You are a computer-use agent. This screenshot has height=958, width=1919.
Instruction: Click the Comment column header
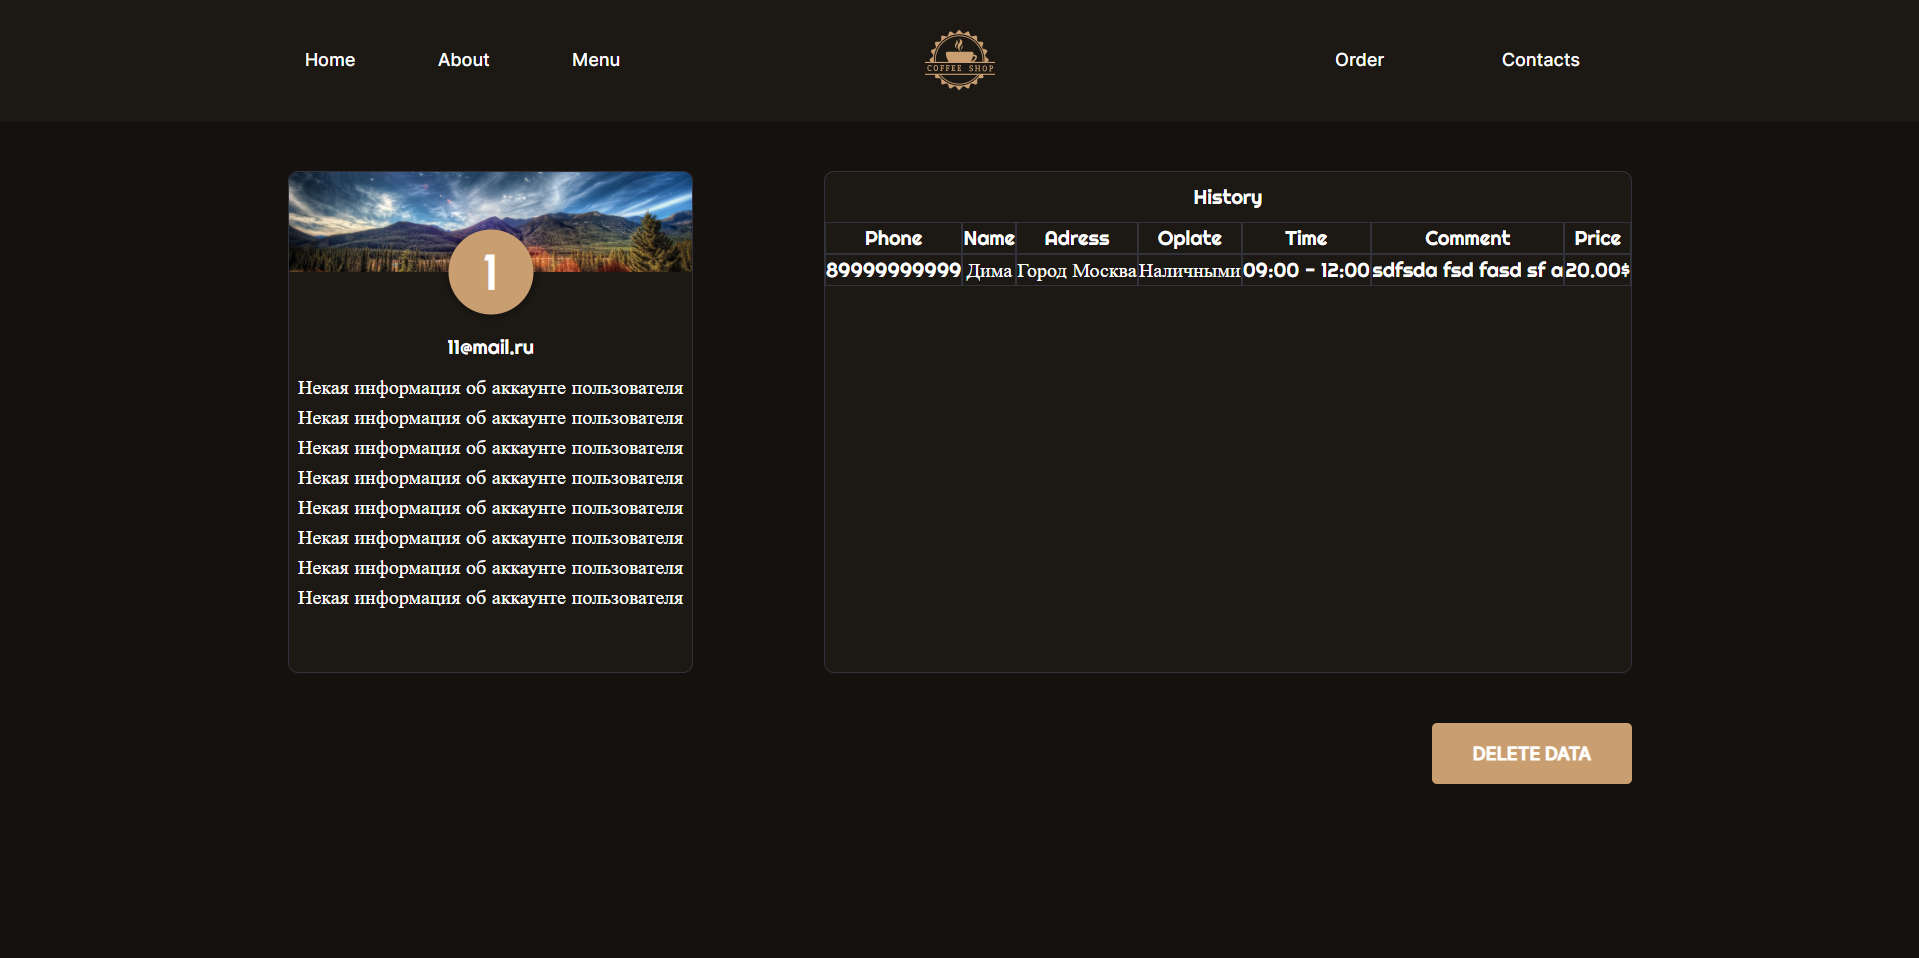[1467, 238]
